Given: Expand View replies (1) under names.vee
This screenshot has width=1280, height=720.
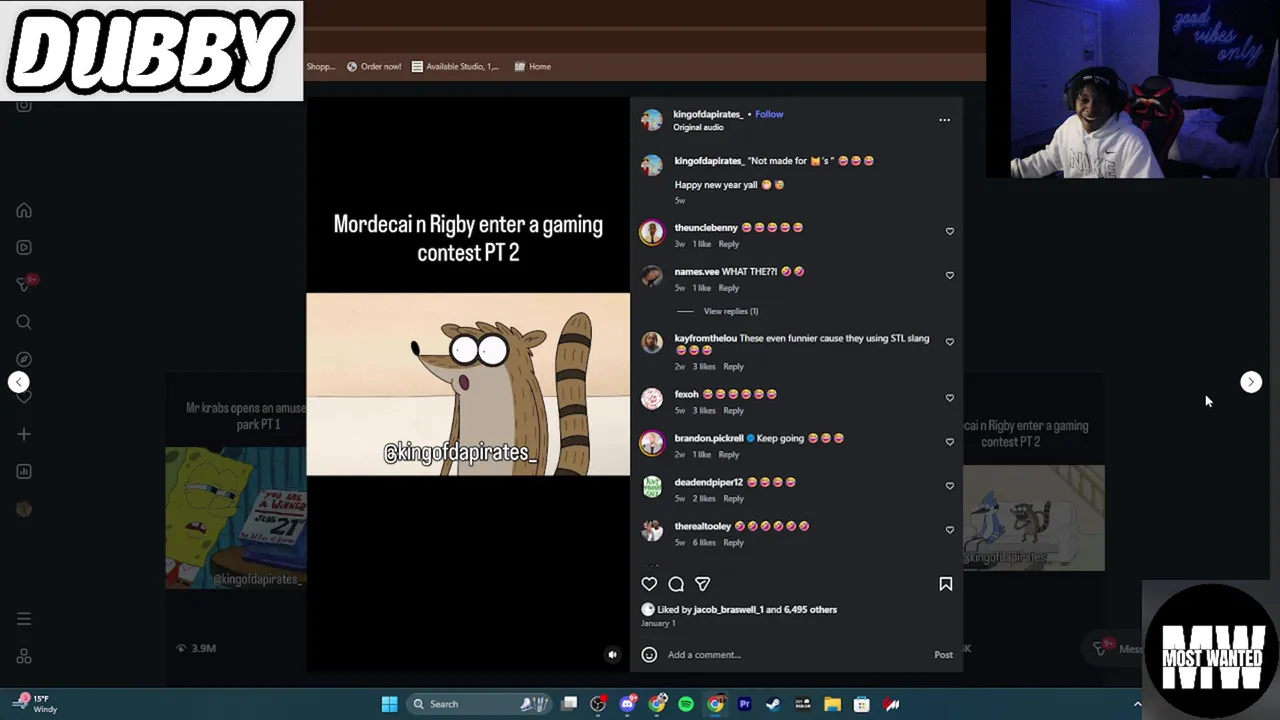Looking at the screenshot, I should [x=731, y=311].
